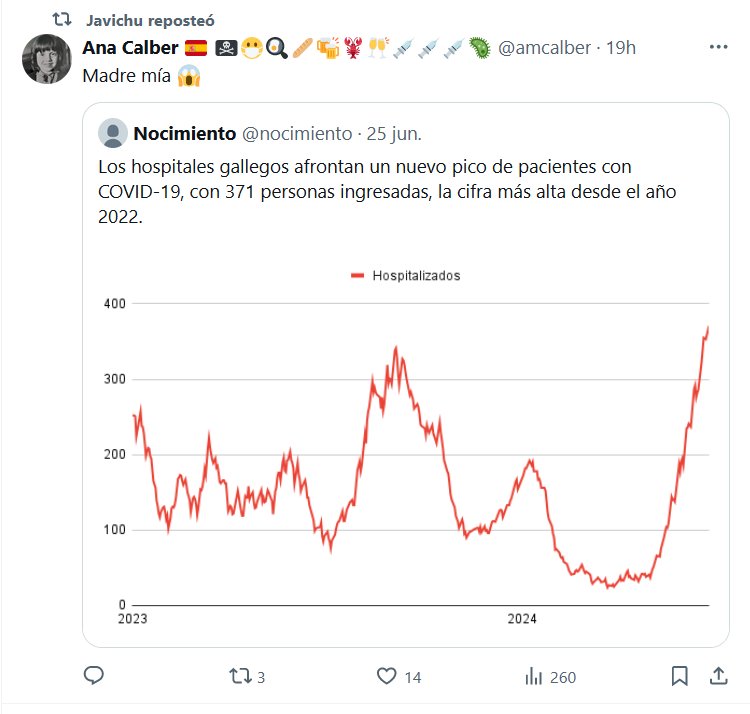Screen dimensions: 750x714
Task: Visit the @nocimiento handle
Action: point(297,133)
